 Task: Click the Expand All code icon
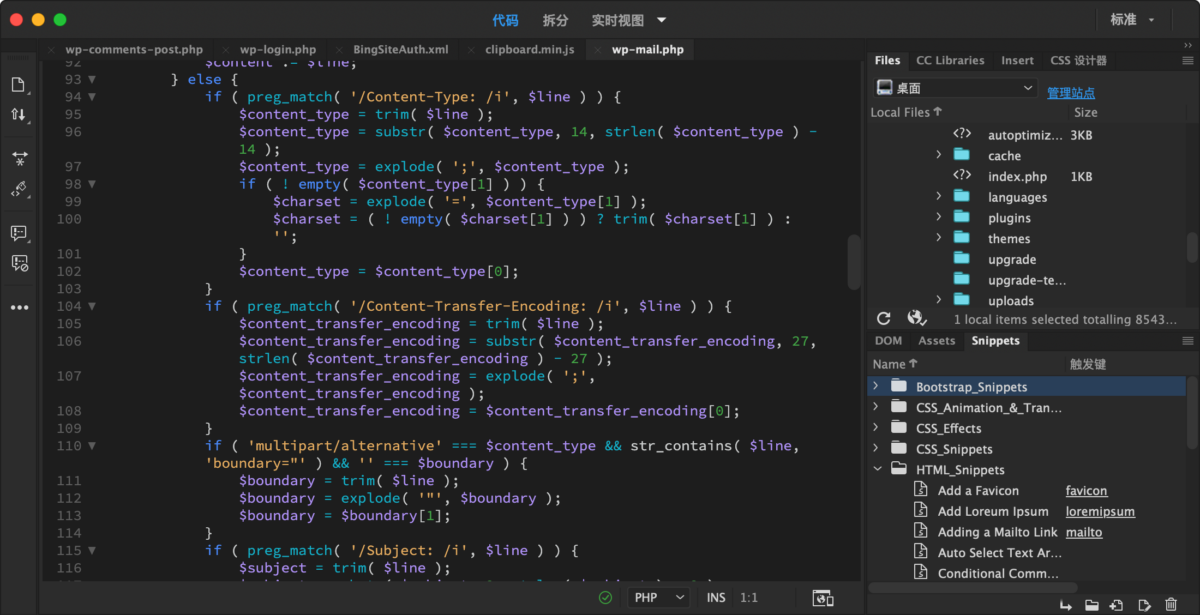[x=19, y=159]
